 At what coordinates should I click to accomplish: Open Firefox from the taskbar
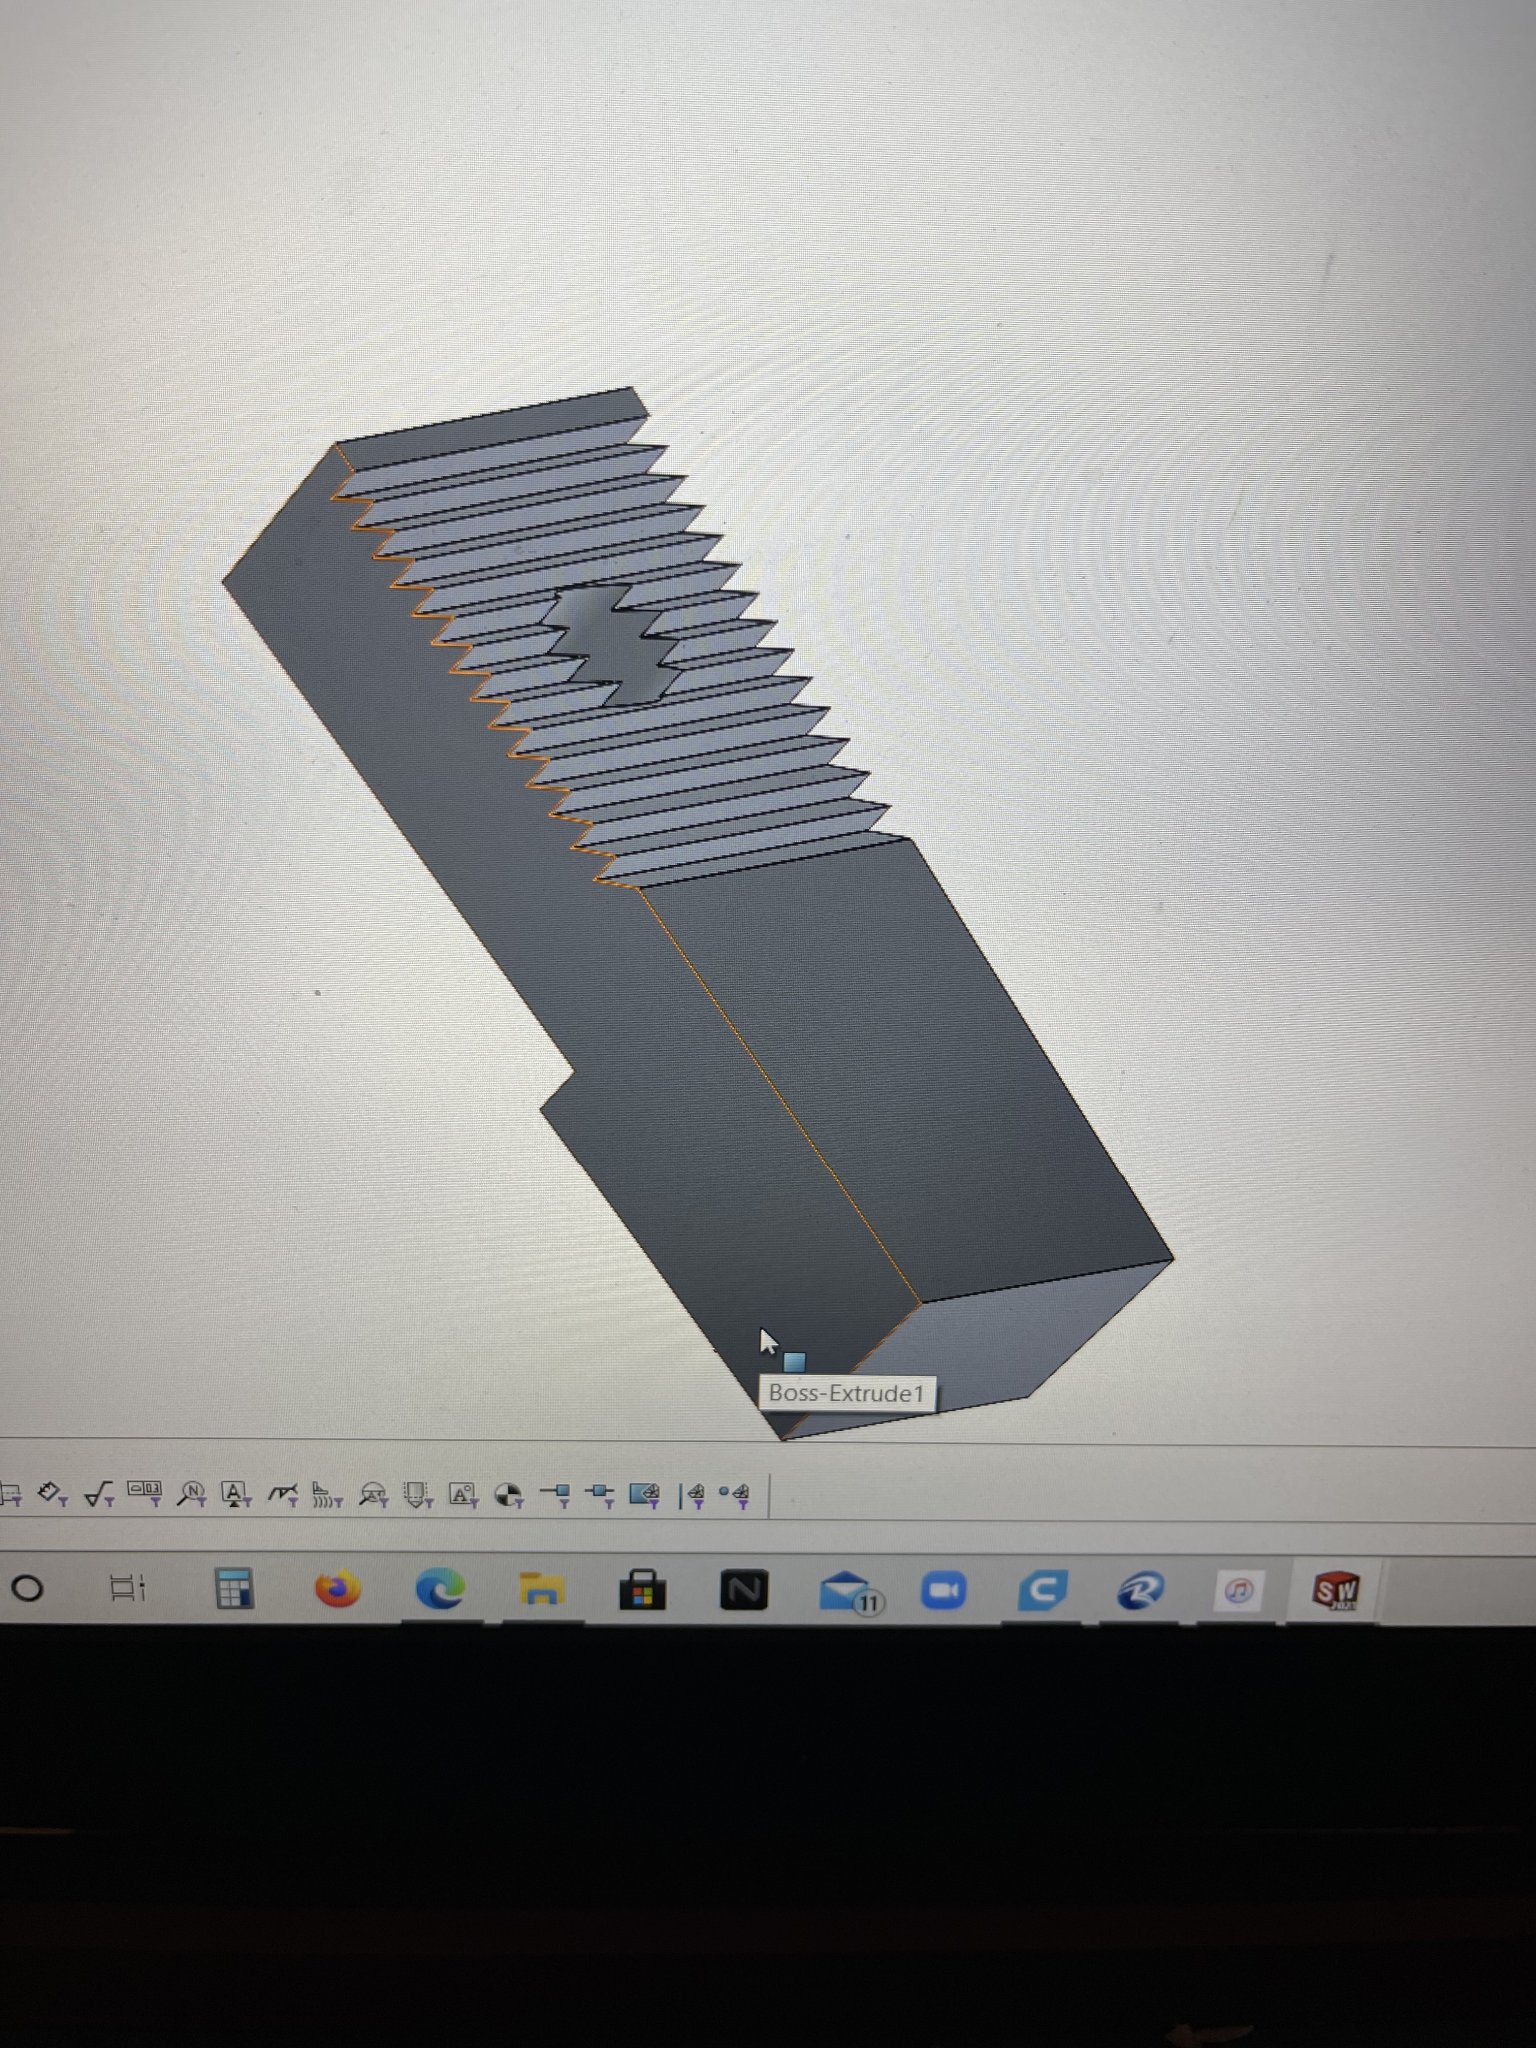click(337, 1588)
